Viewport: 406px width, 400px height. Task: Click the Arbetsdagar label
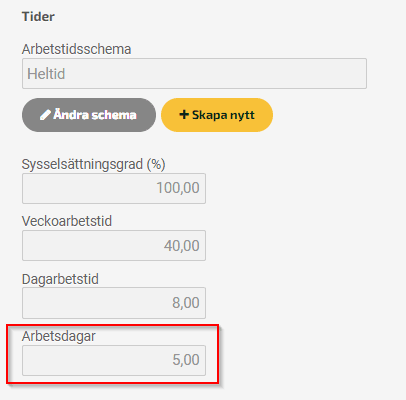click(59, 336)
